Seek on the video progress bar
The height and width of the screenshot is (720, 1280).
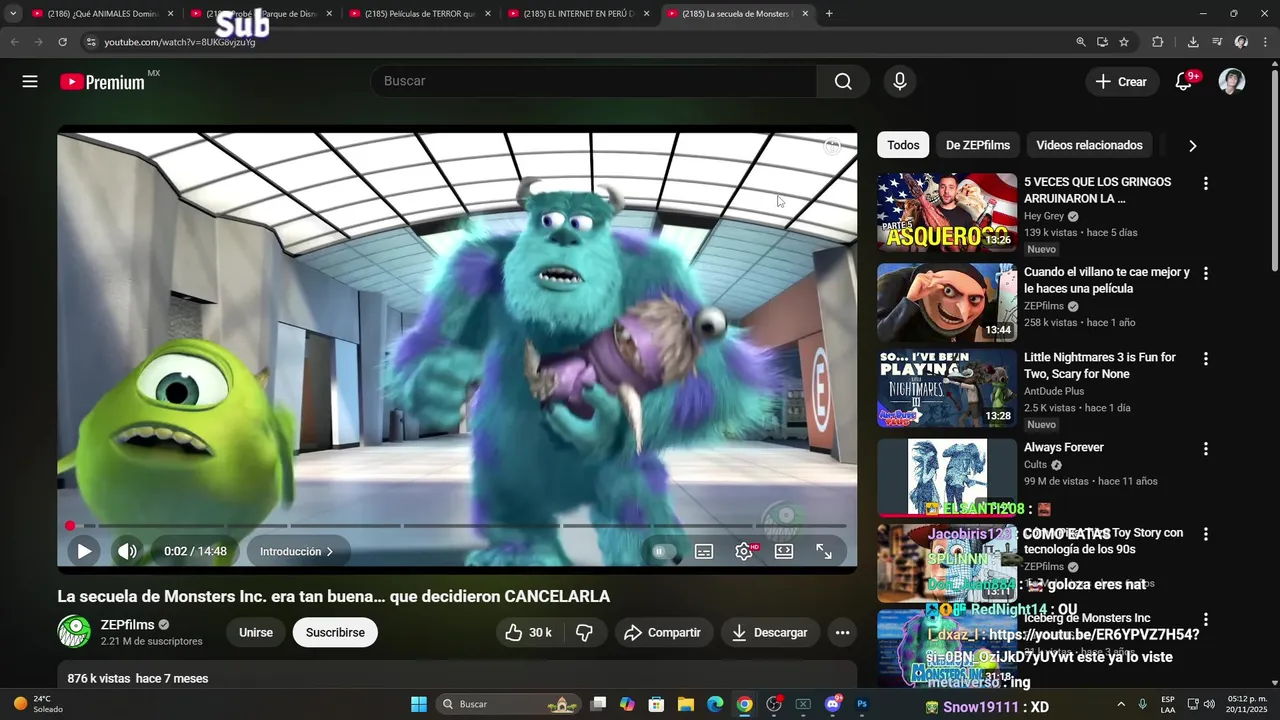(457, 525)
